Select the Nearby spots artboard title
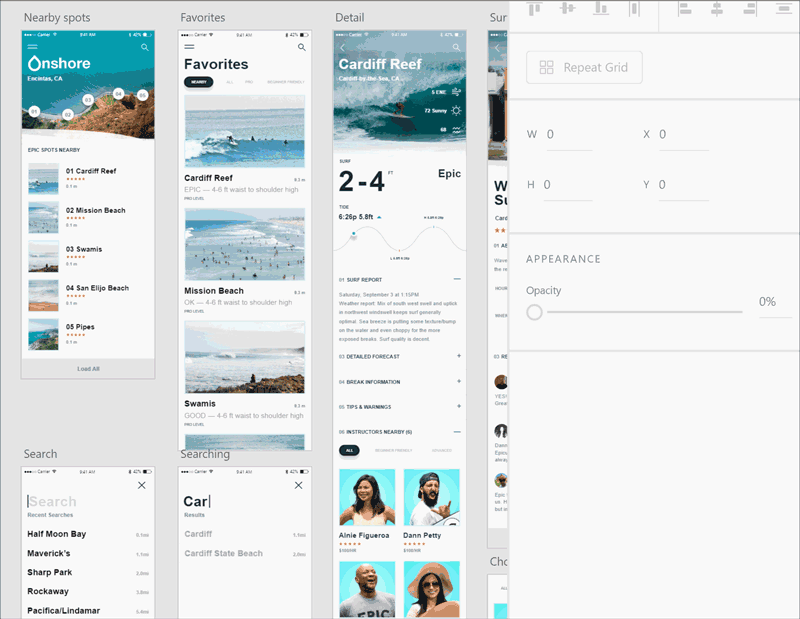 click(x=57, y=18)
